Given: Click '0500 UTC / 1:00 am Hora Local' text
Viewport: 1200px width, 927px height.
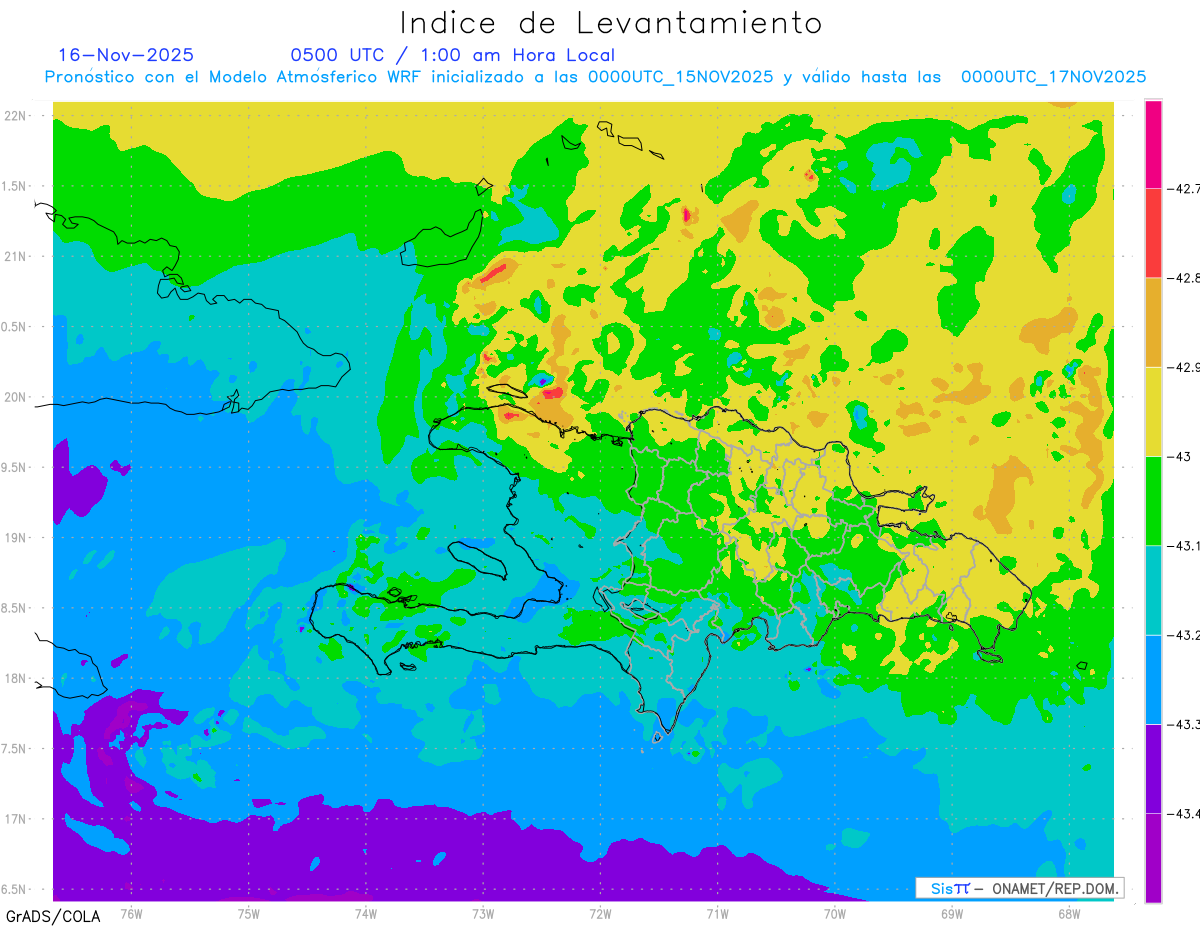Looking at the screenshot, I should [x=453, y=55].
